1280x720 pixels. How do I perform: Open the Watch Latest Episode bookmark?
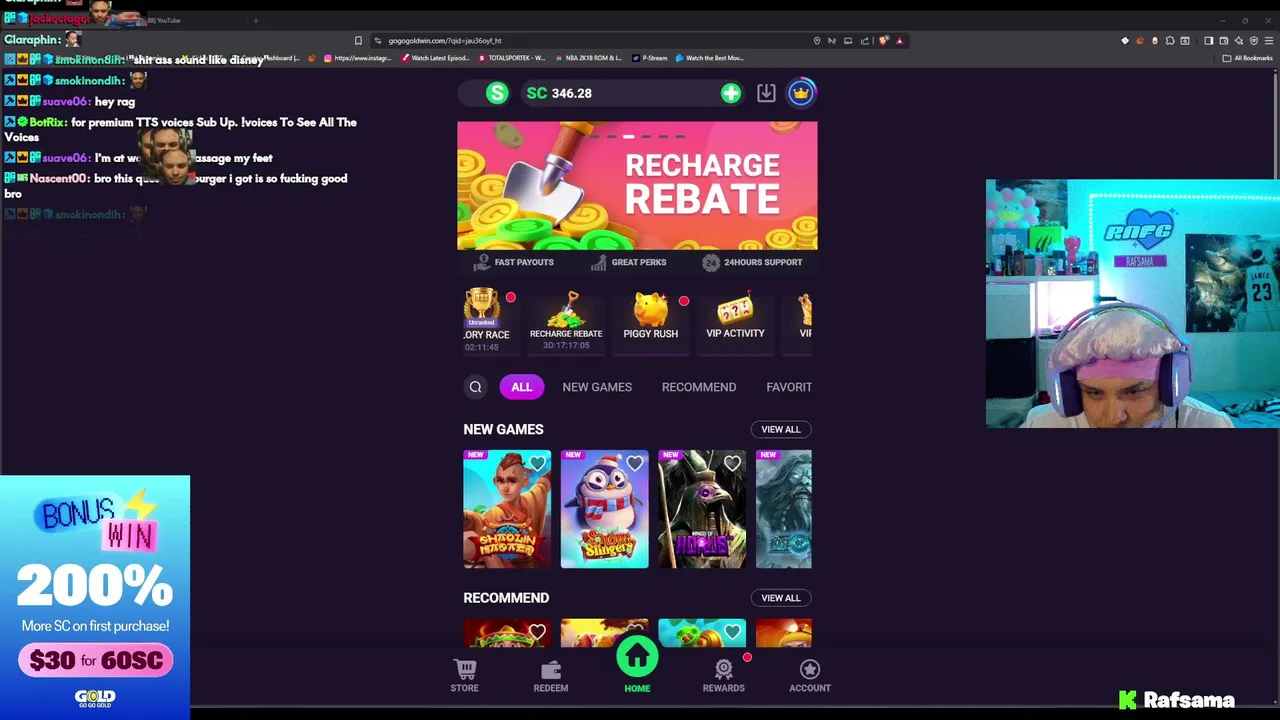434,58
